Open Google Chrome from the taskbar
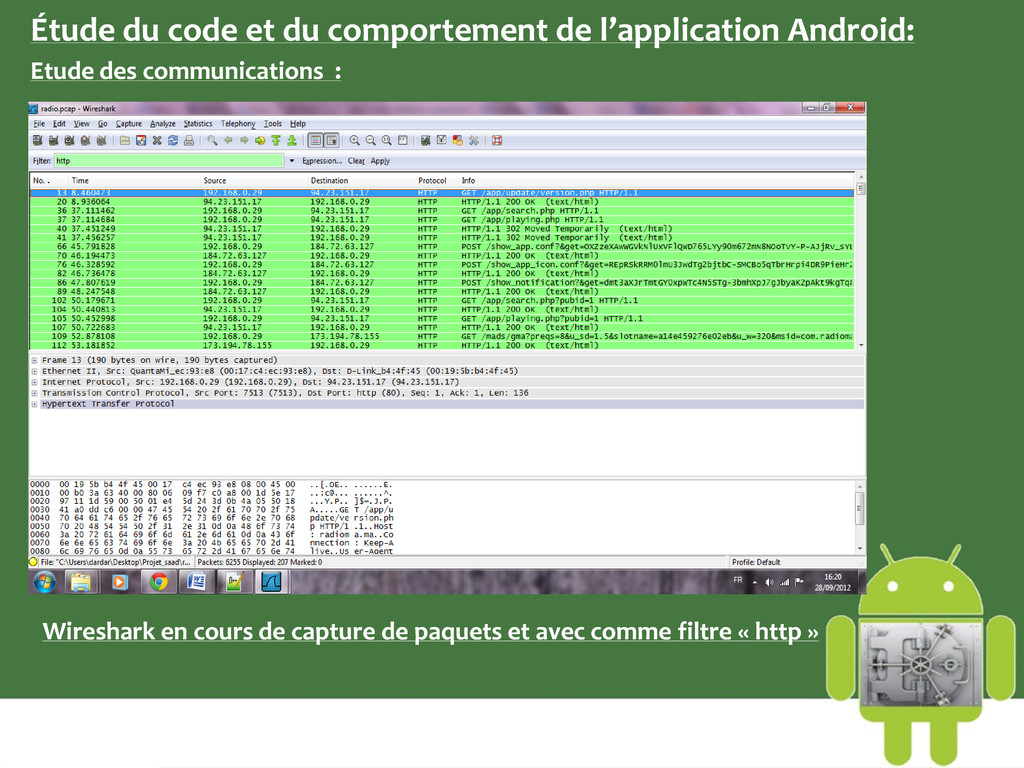 click(x=159, y=582)
